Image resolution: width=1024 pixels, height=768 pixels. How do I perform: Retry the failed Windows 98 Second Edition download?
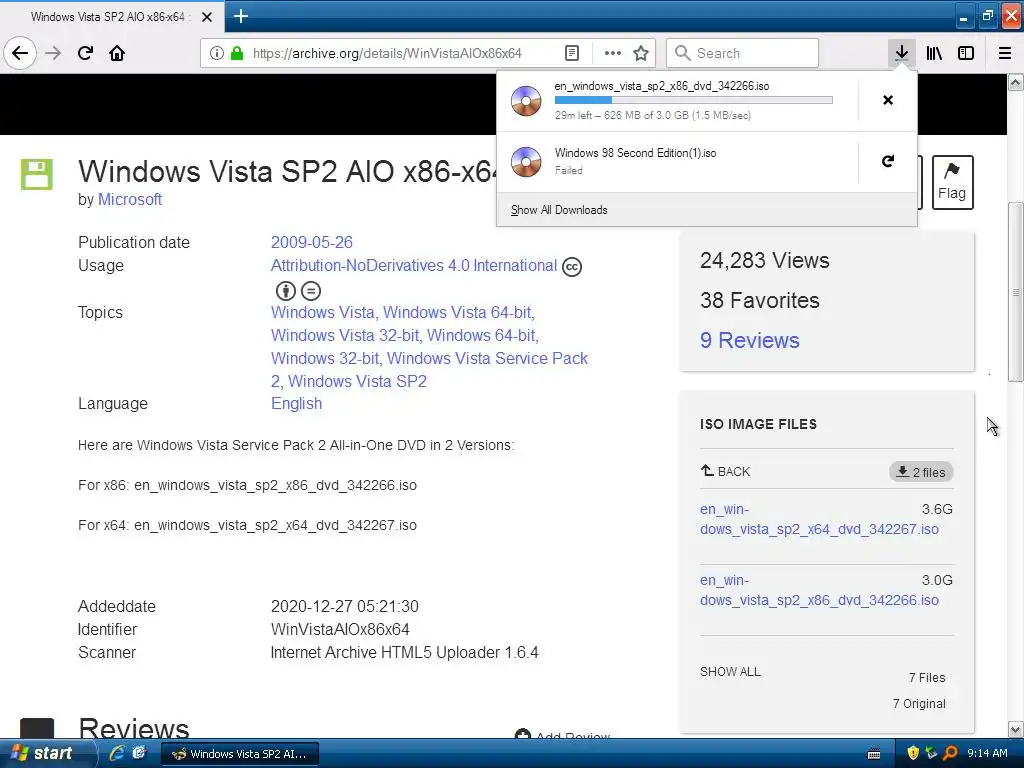888,161
